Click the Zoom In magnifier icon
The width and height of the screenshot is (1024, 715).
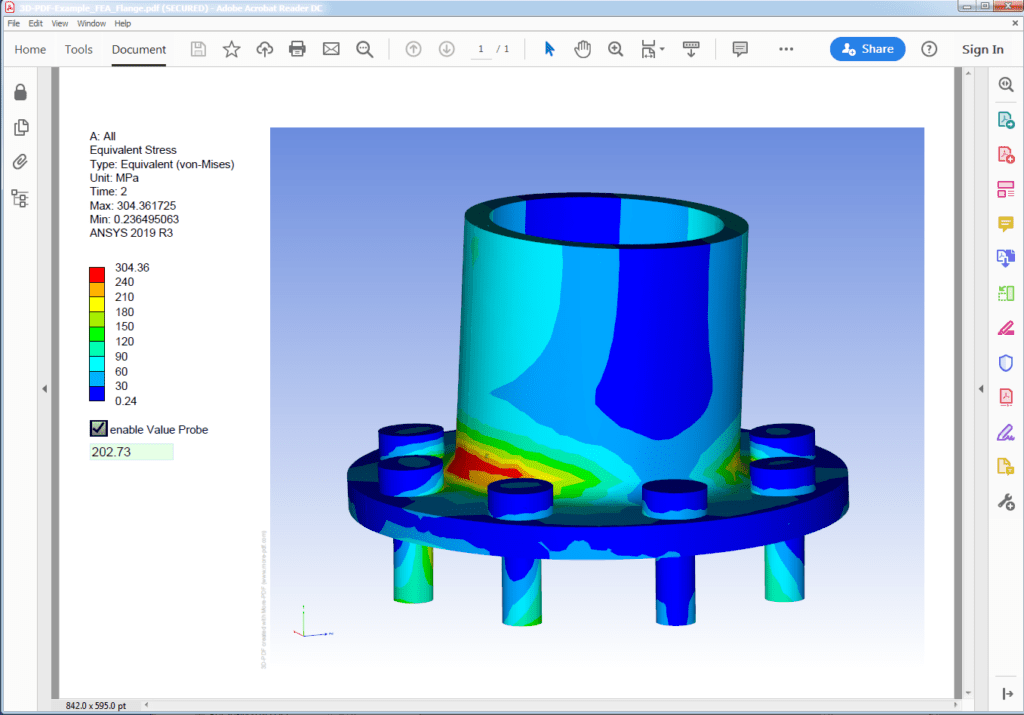pyautogui.click(x=614, y=48)
